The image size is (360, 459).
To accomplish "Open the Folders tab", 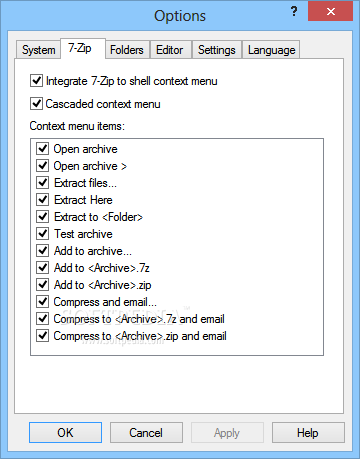I will click(x=127, y=50).
